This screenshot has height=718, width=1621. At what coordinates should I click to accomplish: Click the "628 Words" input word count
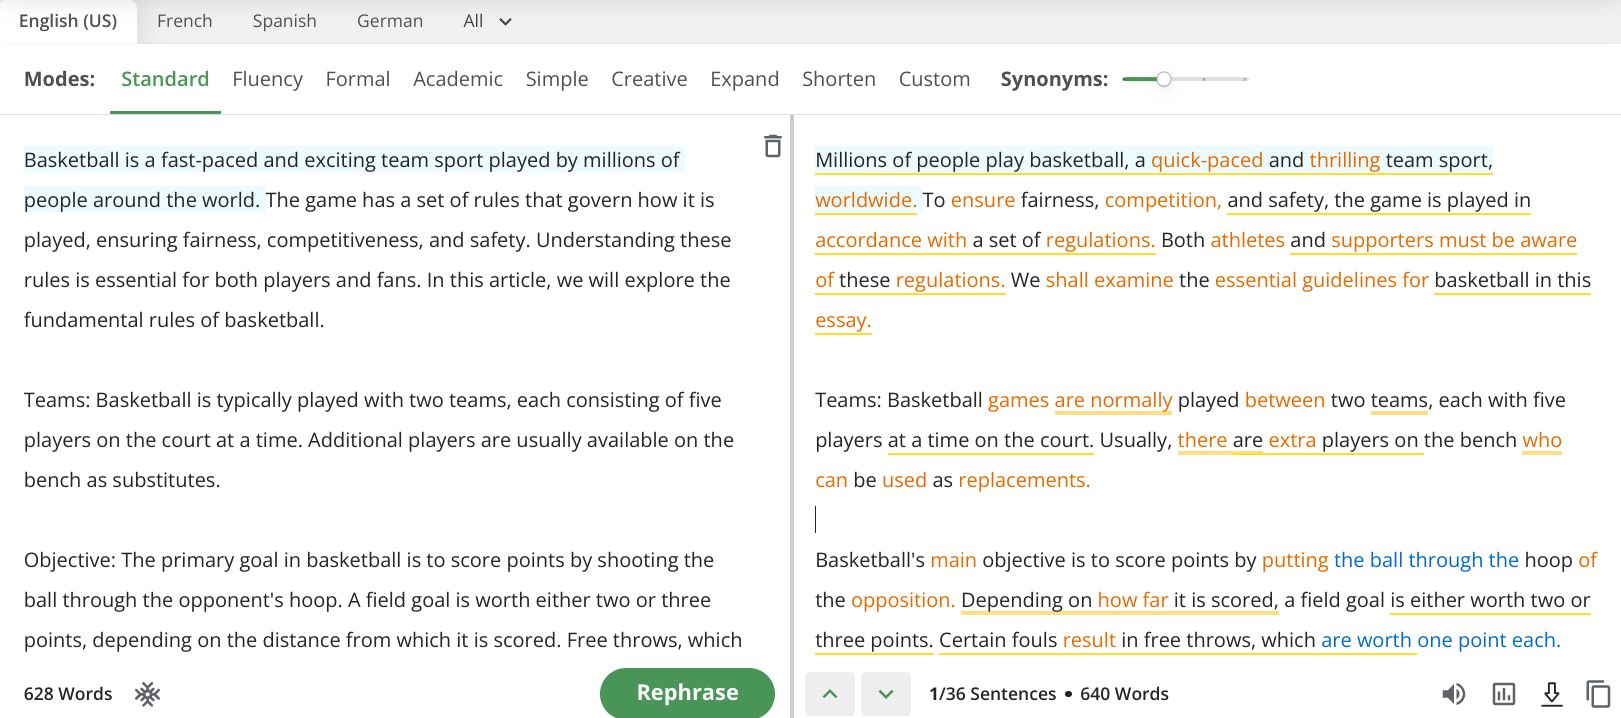coord(68,694)
